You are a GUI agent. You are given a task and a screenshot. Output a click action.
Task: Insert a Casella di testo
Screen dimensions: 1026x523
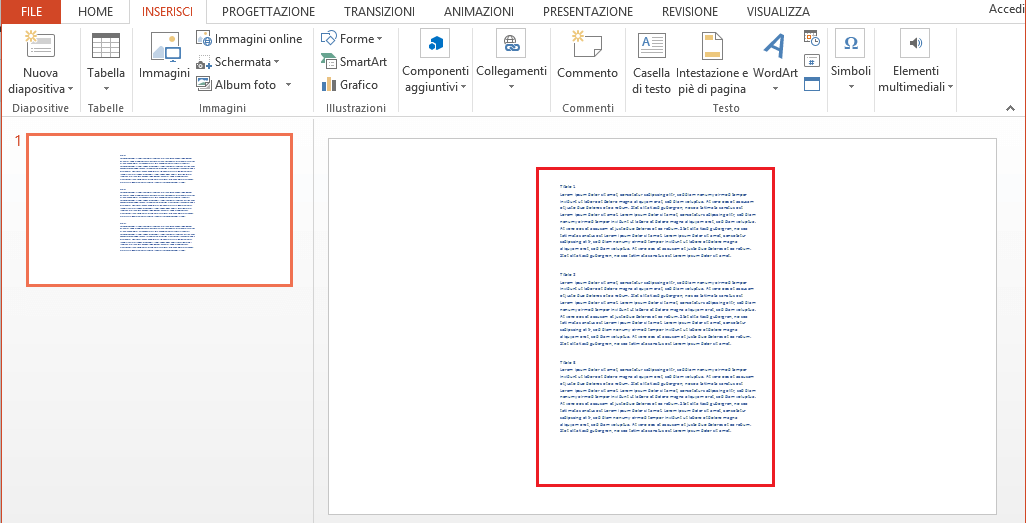[x=652, y=63]
